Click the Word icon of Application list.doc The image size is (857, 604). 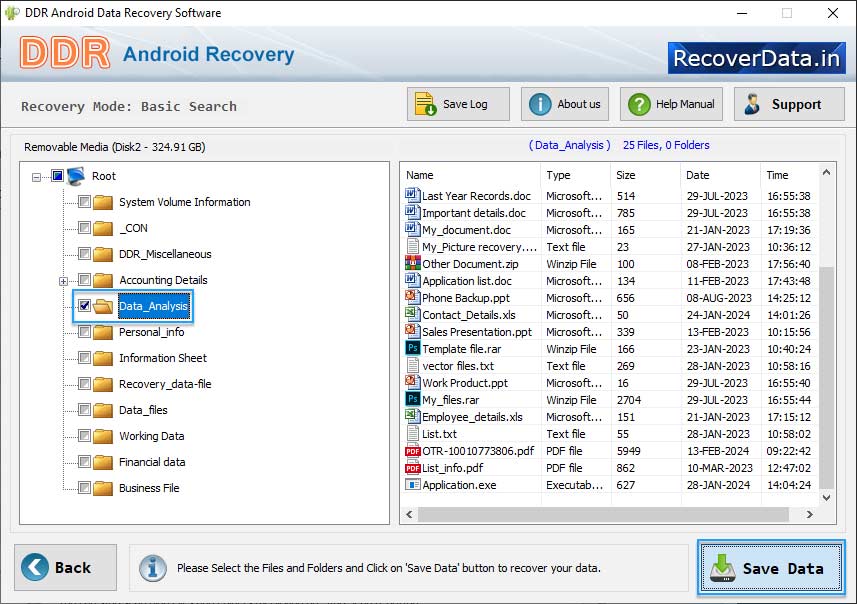412,280
